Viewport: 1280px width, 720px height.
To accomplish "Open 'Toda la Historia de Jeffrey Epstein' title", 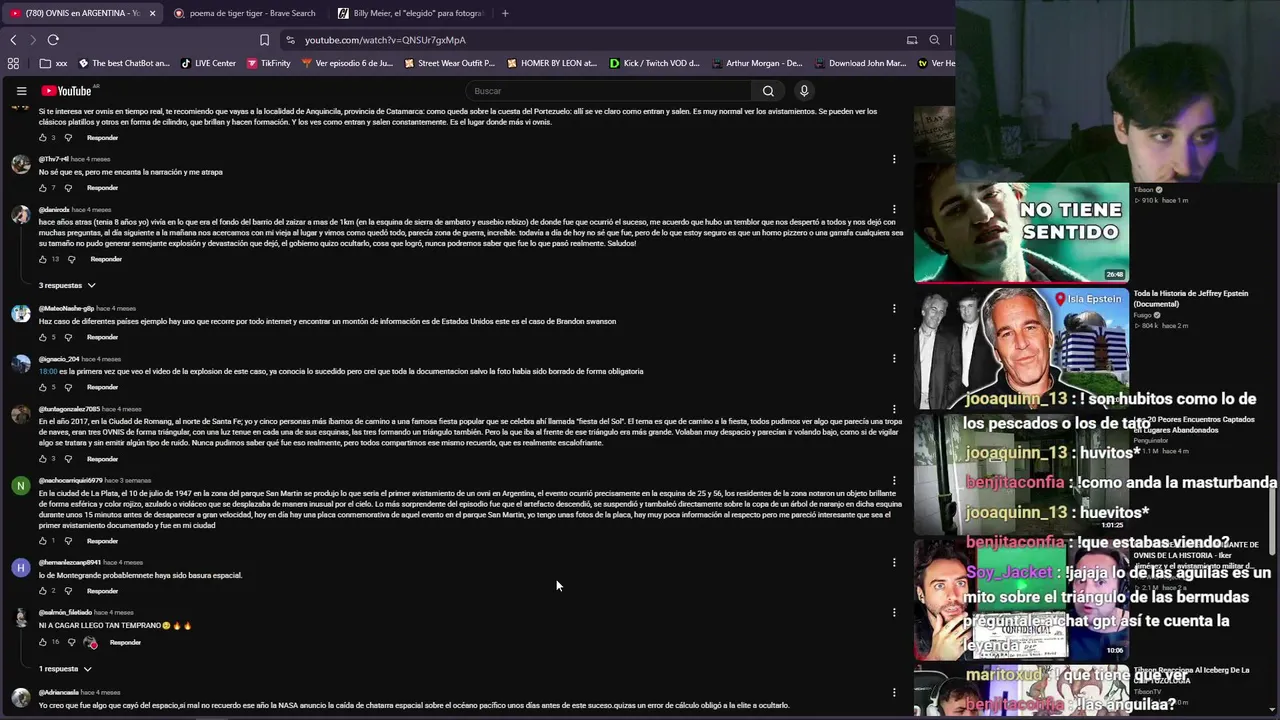I will tap(1190, 298).
